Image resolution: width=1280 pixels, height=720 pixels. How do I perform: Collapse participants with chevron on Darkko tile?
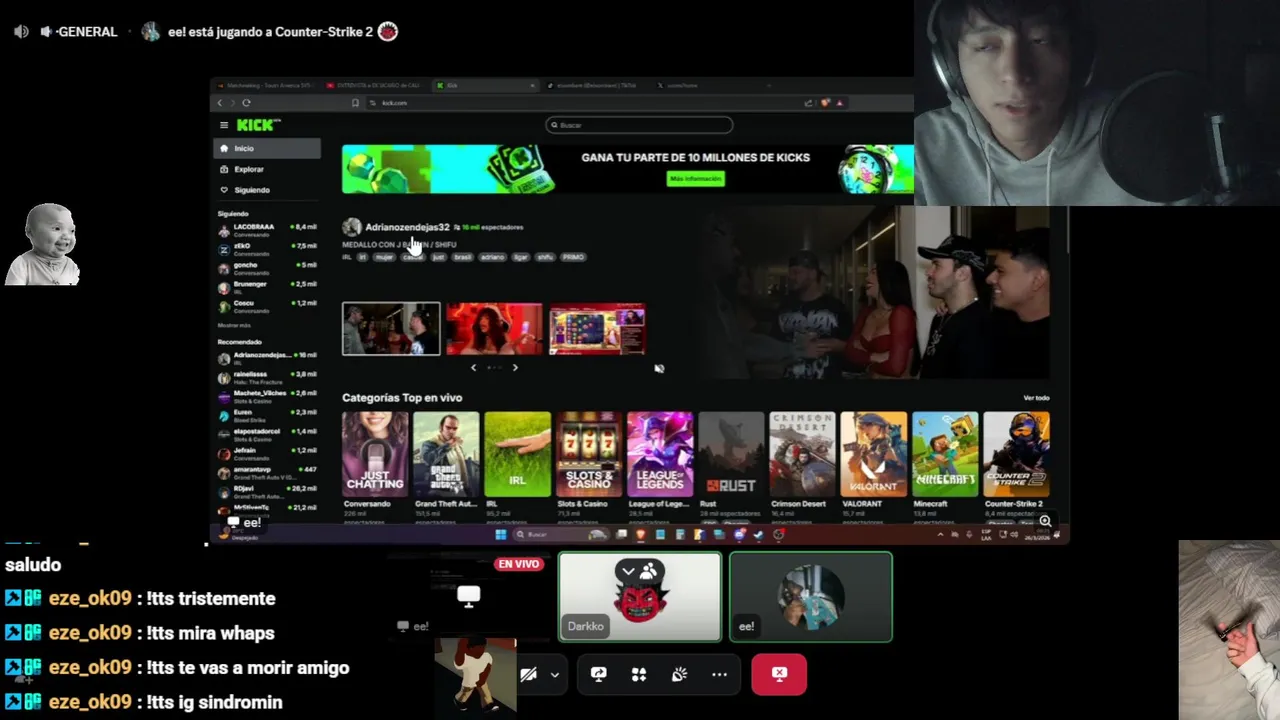[x=628, y=571]
